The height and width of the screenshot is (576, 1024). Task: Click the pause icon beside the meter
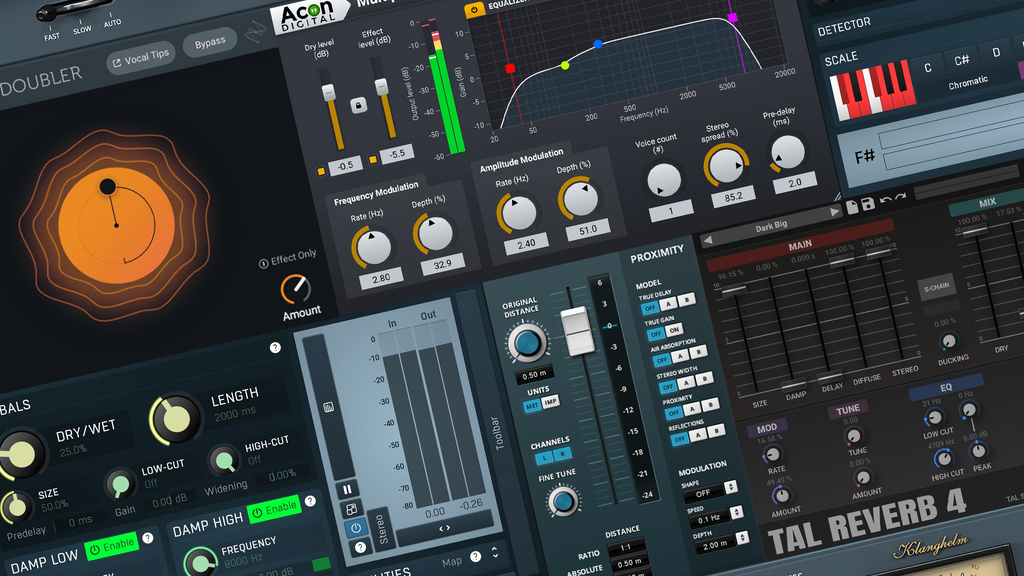click(348, 490)
